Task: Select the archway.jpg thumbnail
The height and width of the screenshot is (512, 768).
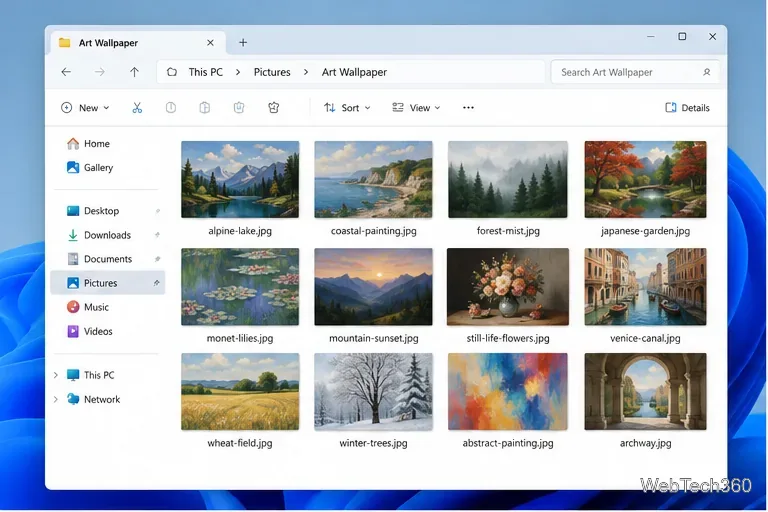Action: 645,391
